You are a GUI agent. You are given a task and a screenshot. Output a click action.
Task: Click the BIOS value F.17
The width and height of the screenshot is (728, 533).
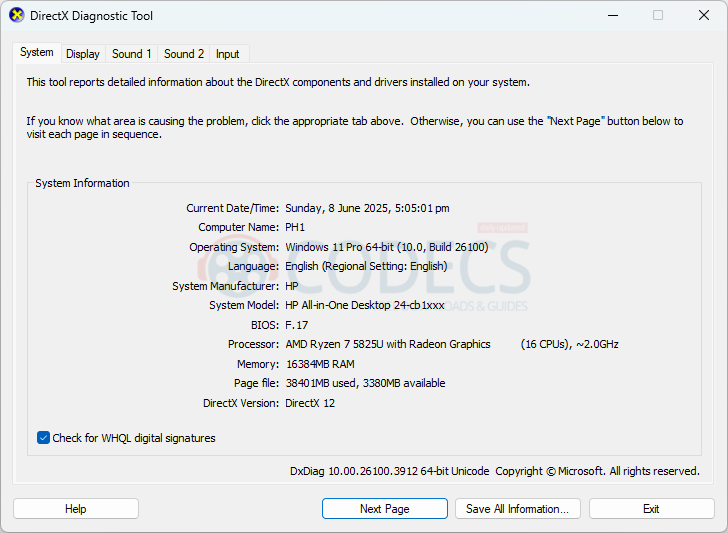pyautogui.click(x=297, y=325)
